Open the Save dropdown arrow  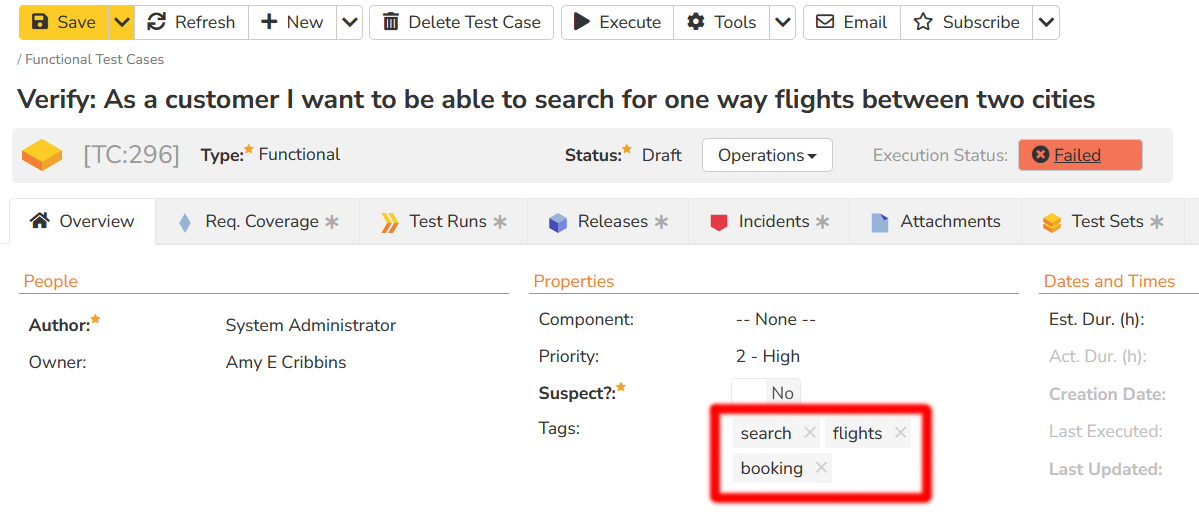pos(122,22)
